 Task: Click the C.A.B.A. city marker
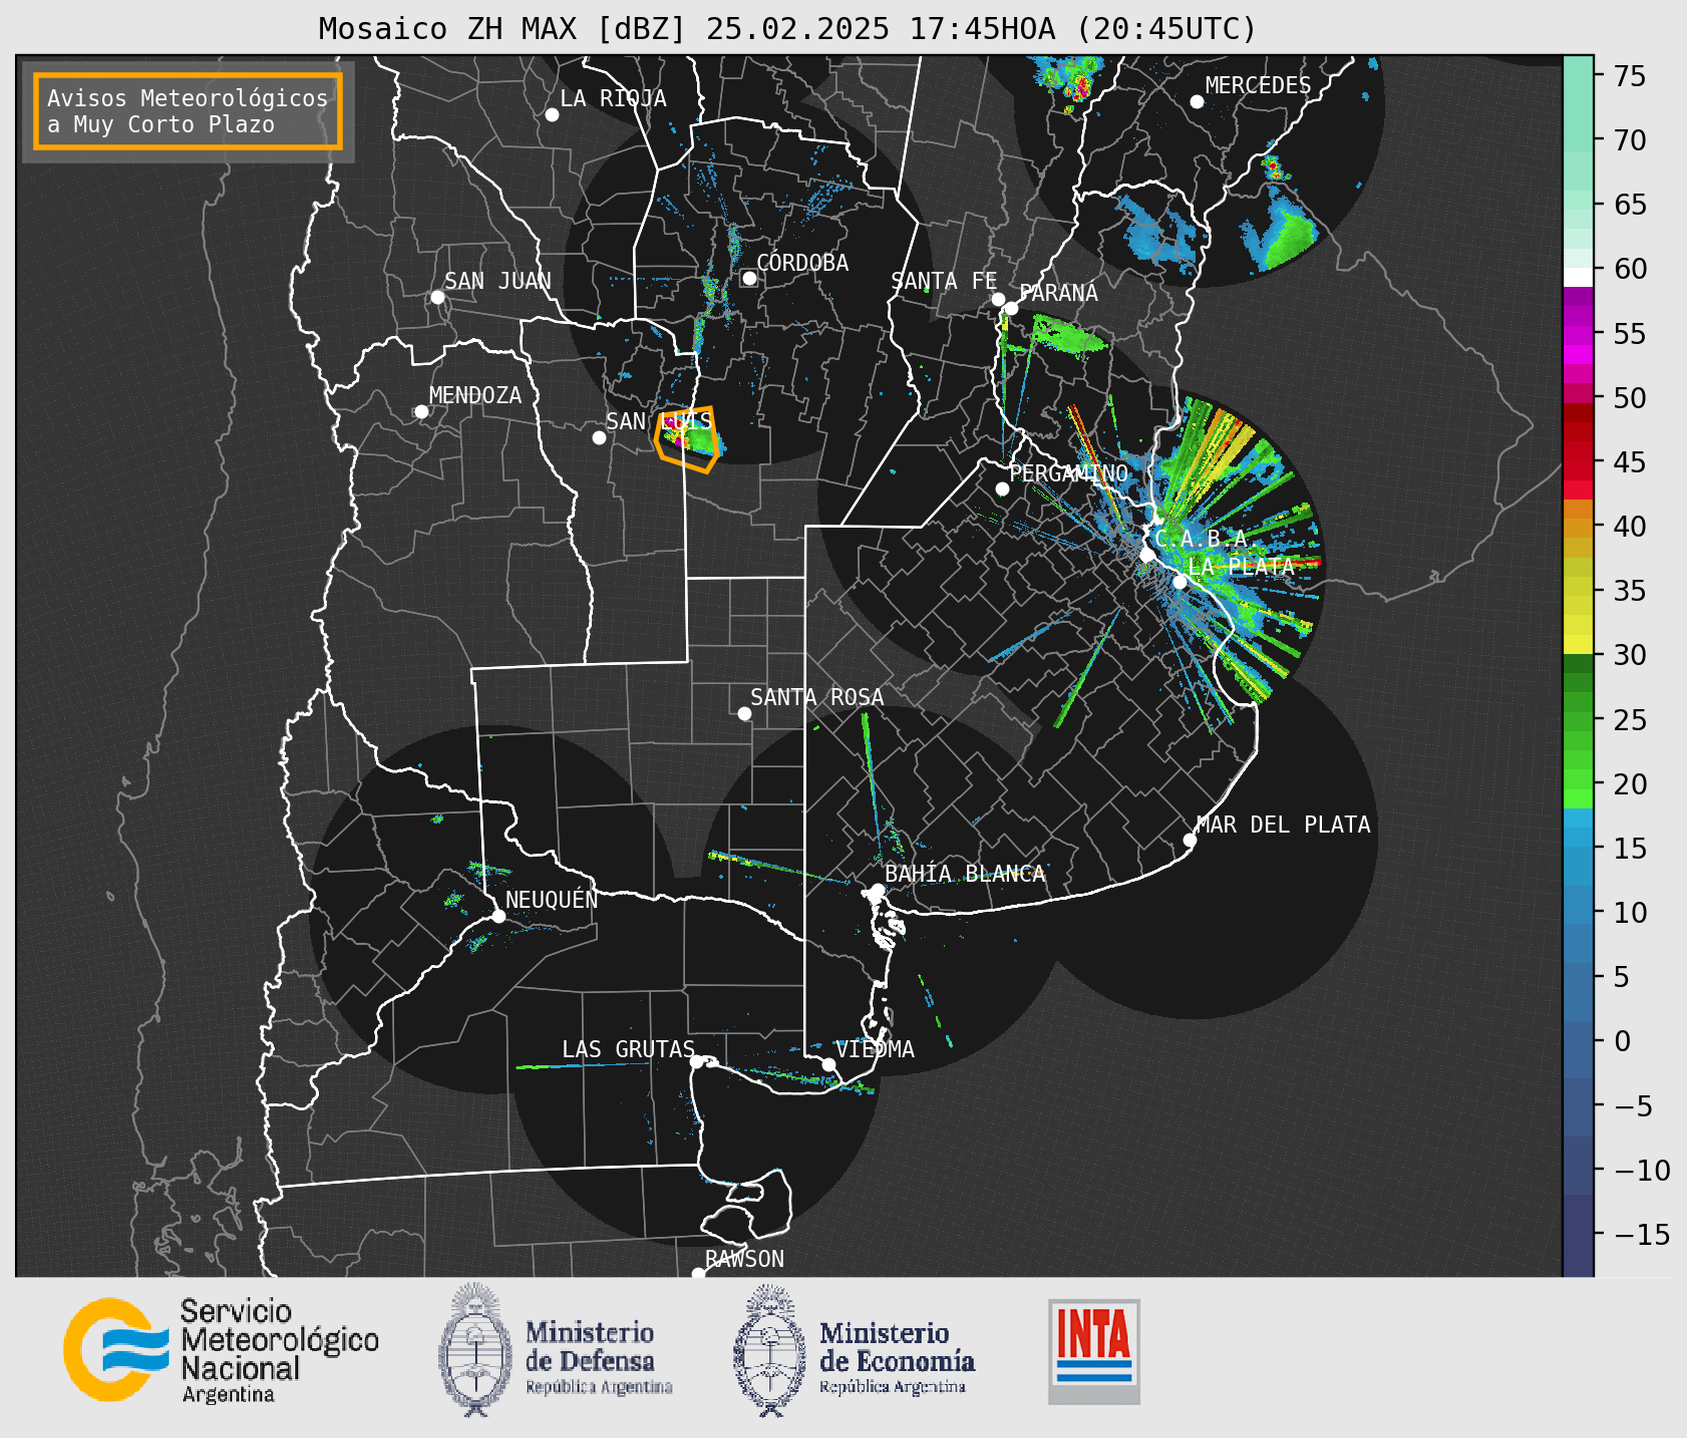pyautogui.click(x=1147, y=555)
